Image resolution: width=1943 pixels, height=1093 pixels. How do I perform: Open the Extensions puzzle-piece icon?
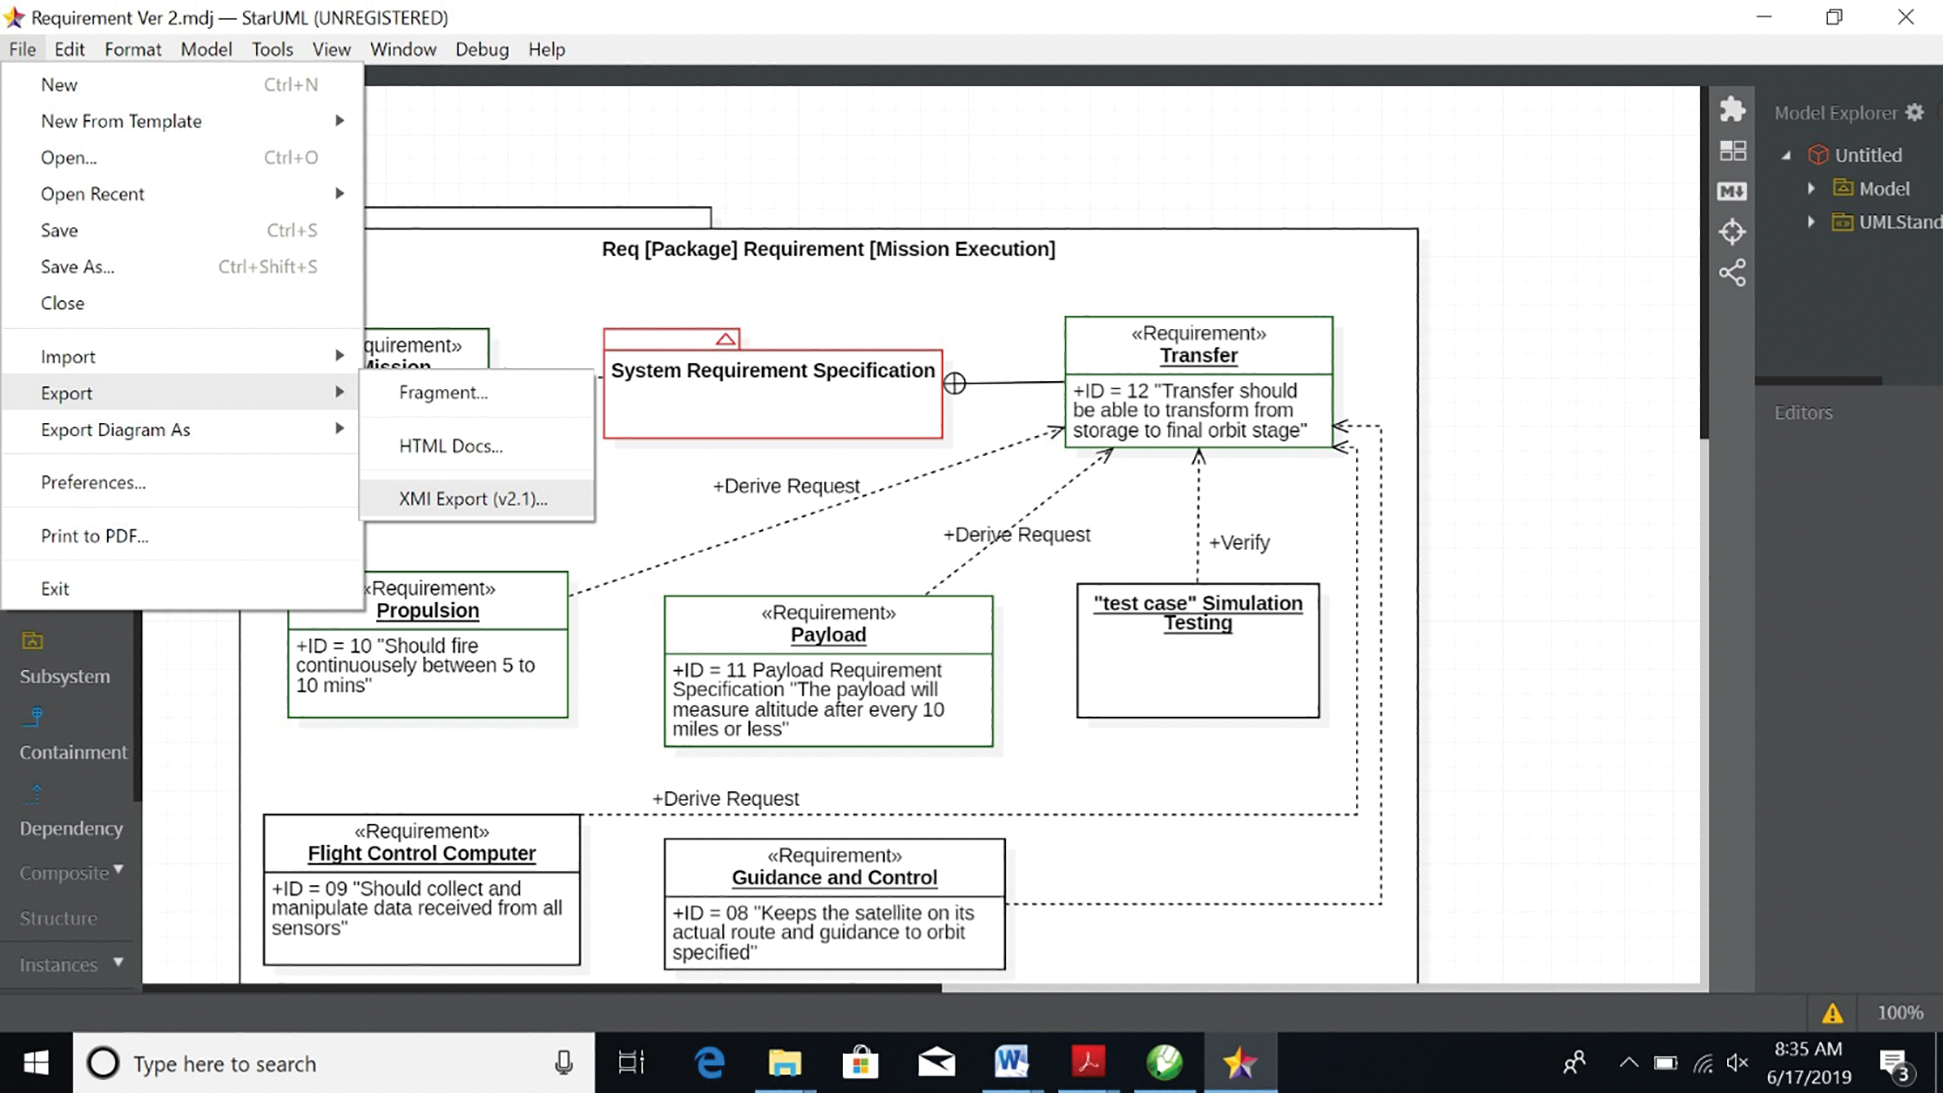pos(1732,109)
